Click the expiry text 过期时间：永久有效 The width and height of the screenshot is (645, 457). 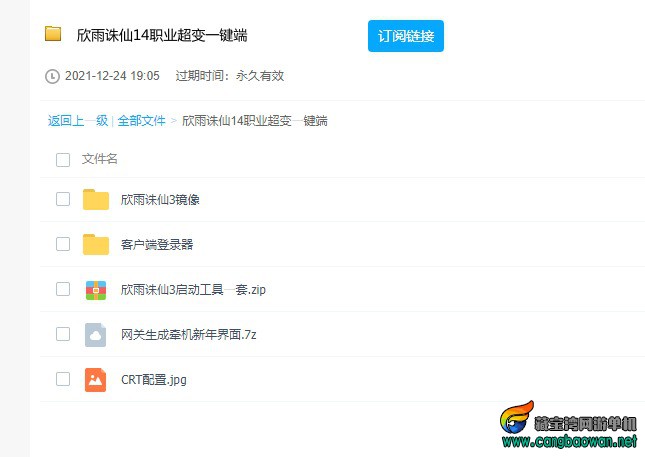coord(230,76)
